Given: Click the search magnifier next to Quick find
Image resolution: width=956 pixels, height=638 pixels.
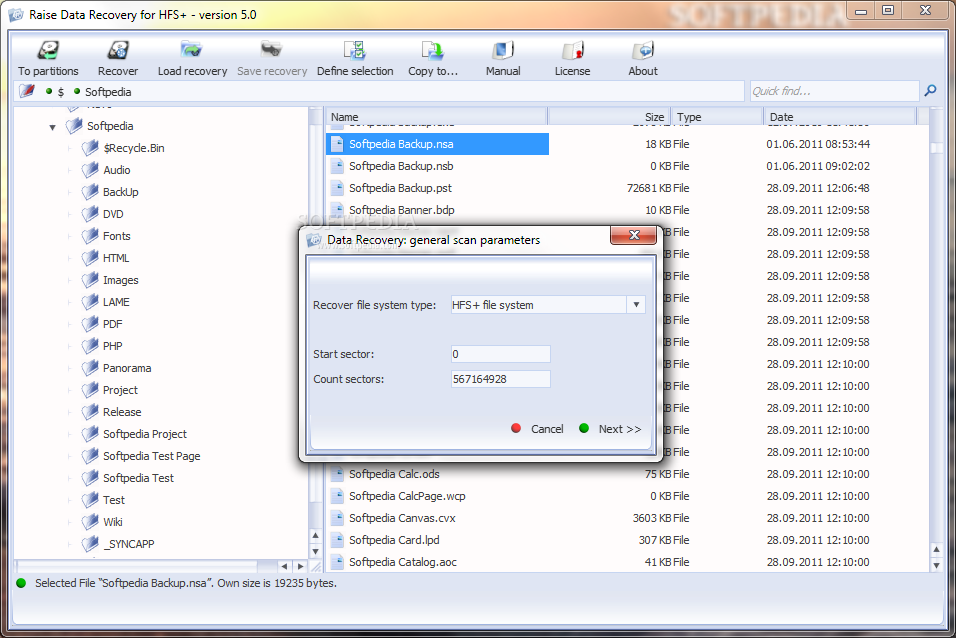Looking at the screenshot, I should (x=930, y=91).
